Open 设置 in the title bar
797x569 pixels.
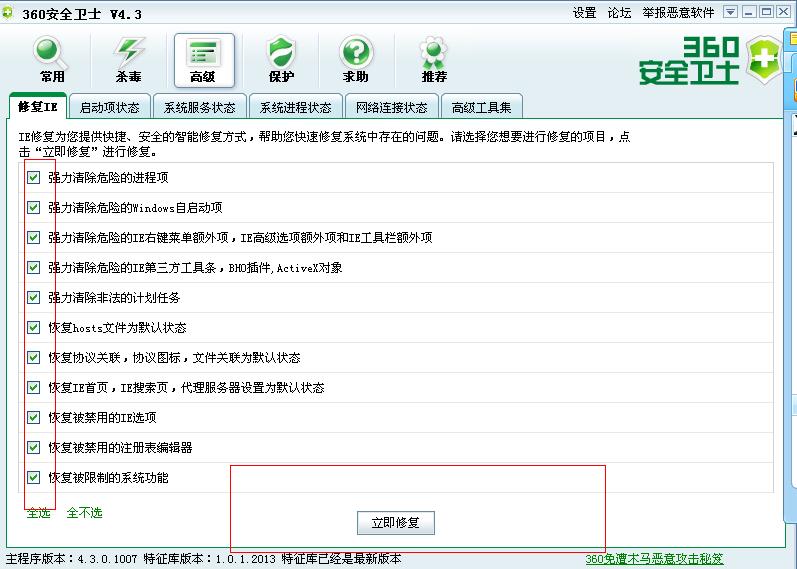pyautogui.click(x=585, y=13)
